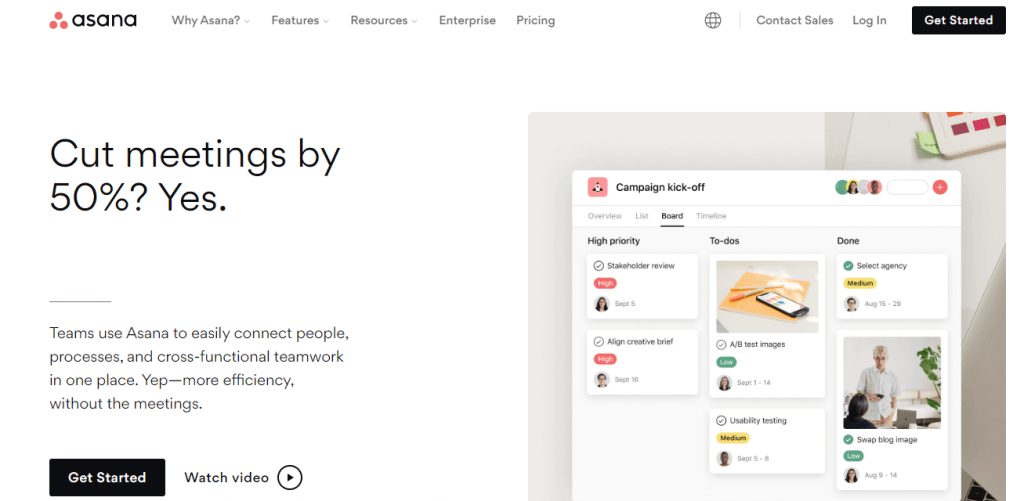This screenshot has width=1024, height=501.
Task: Click the Sept 16 due date
Action: point(627,380)
